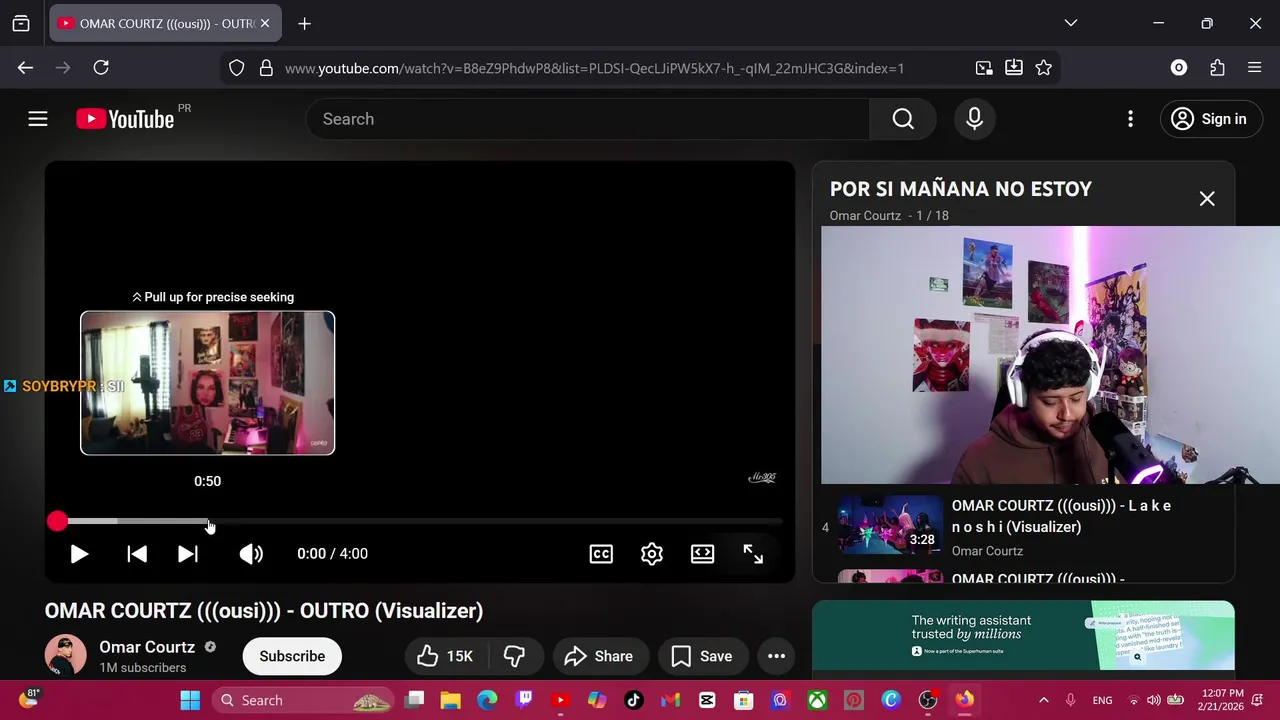1280x720 pixels.
Task: Click the red progress scrubber handle
Action: 57,521
